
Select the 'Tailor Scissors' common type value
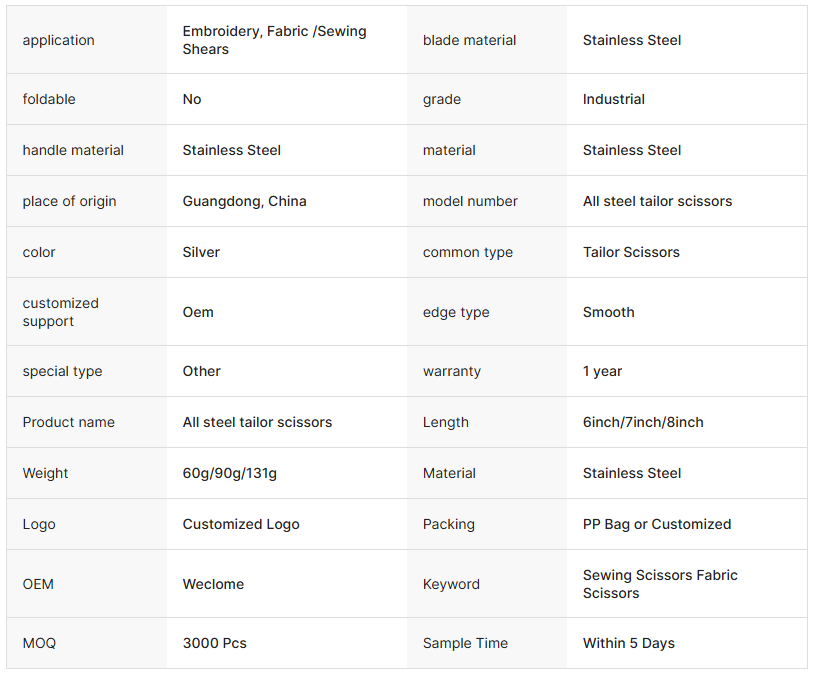(631, 252)
